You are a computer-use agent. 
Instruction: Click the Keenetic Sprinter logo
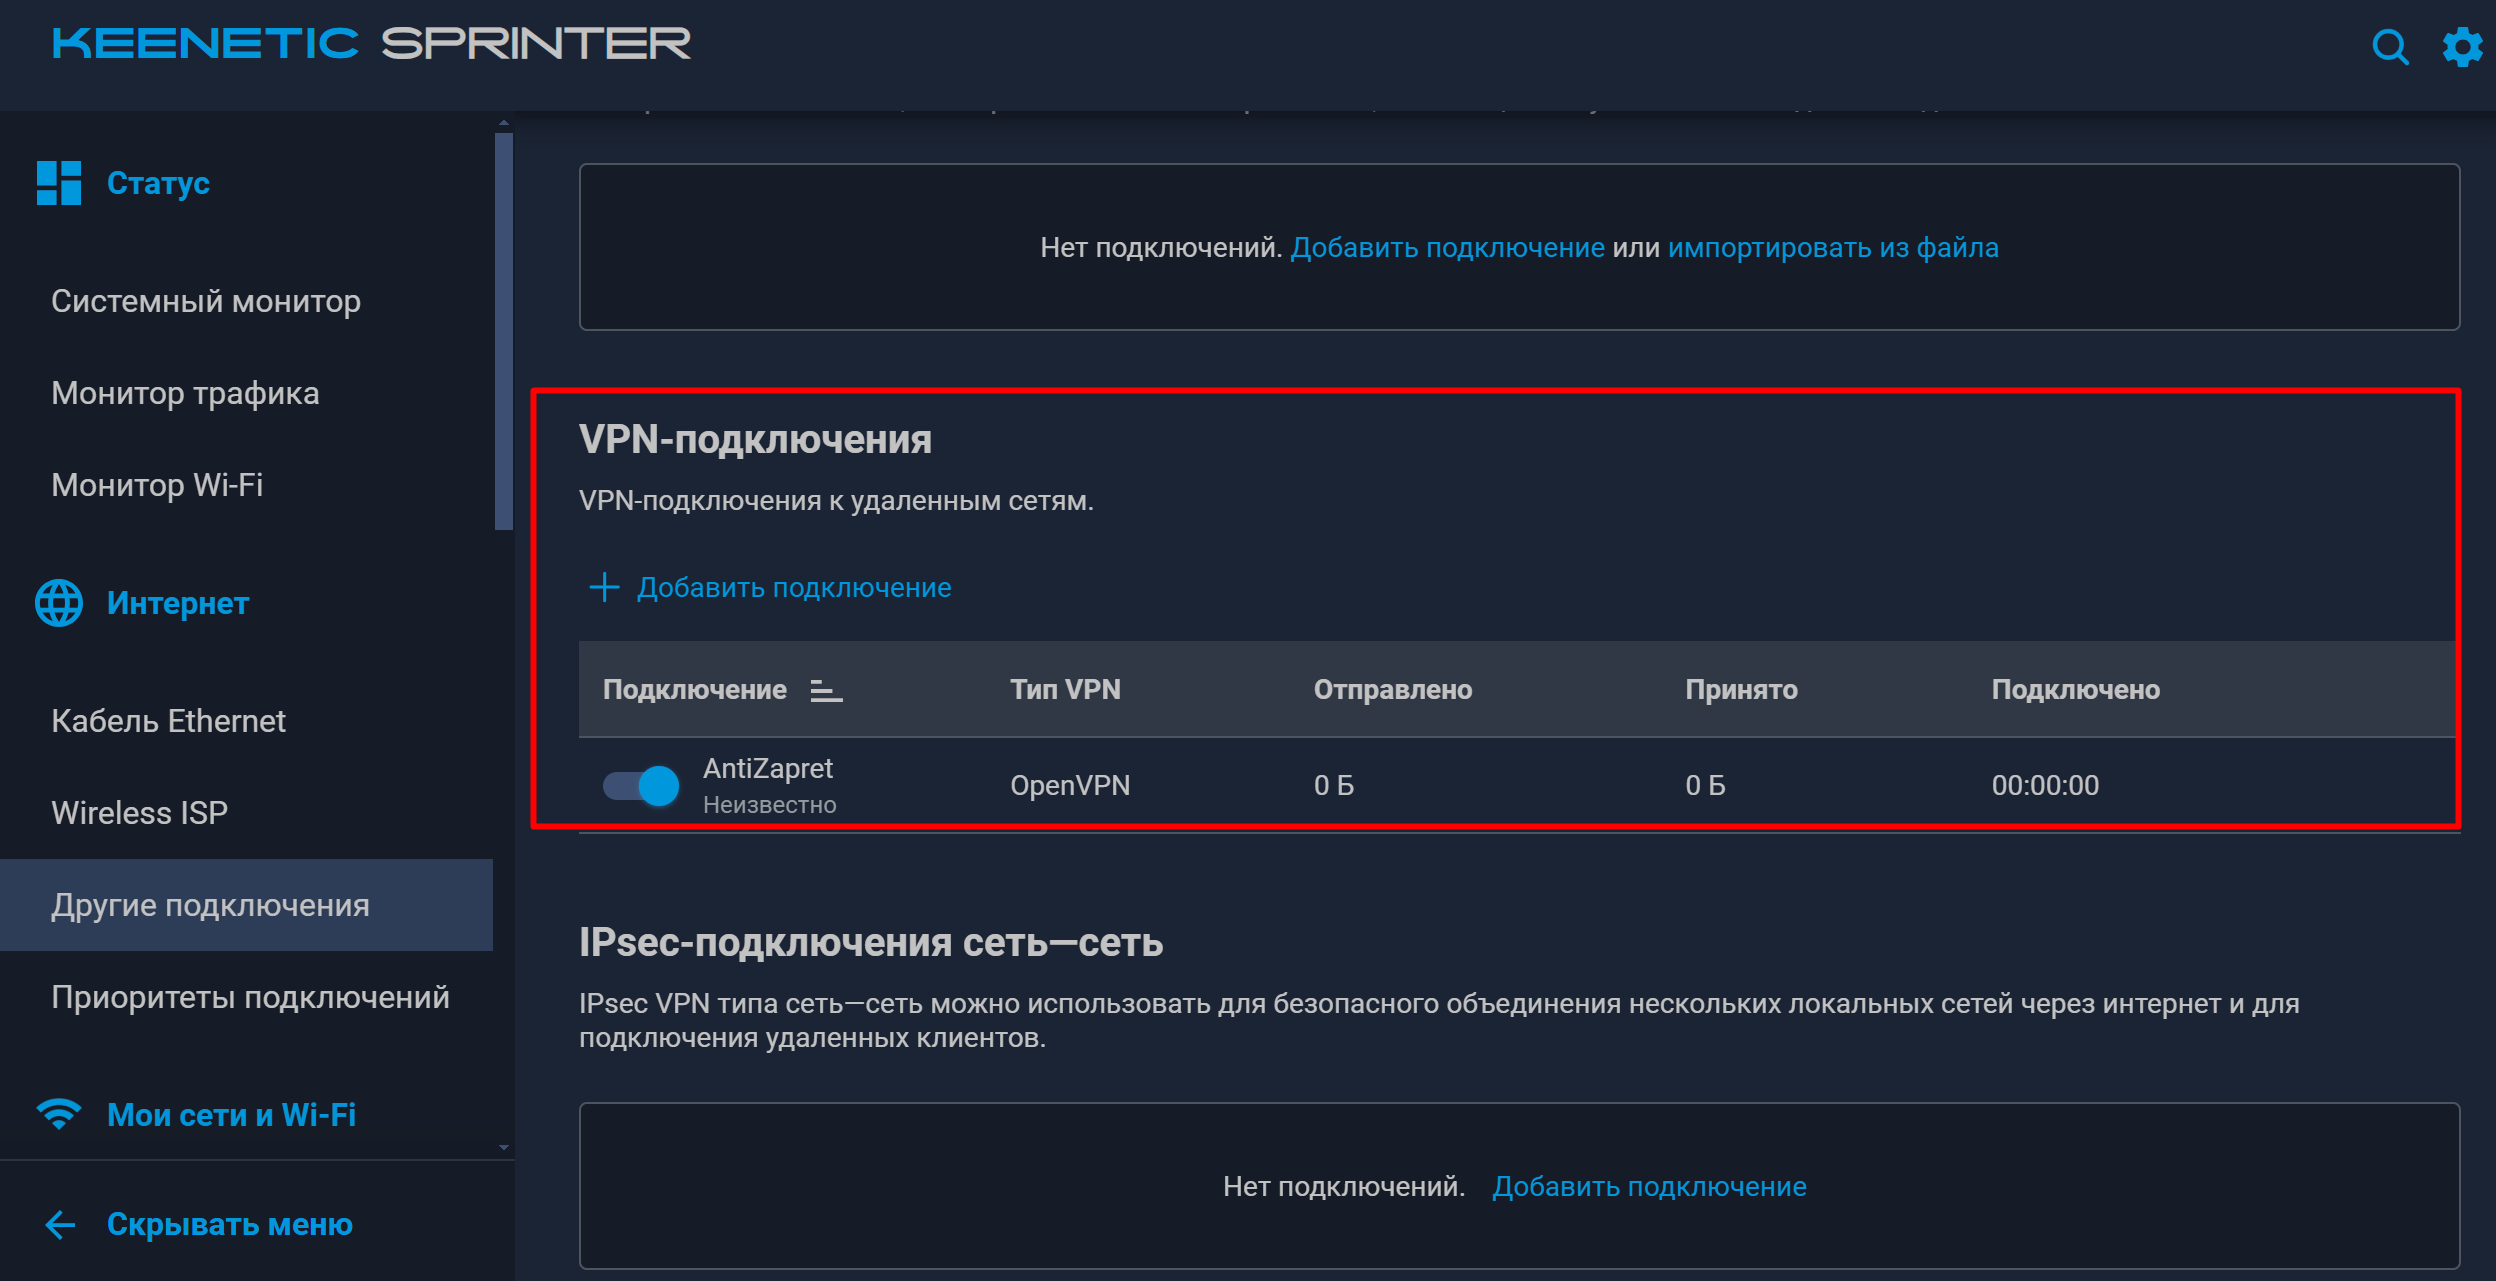coord(371,44)
